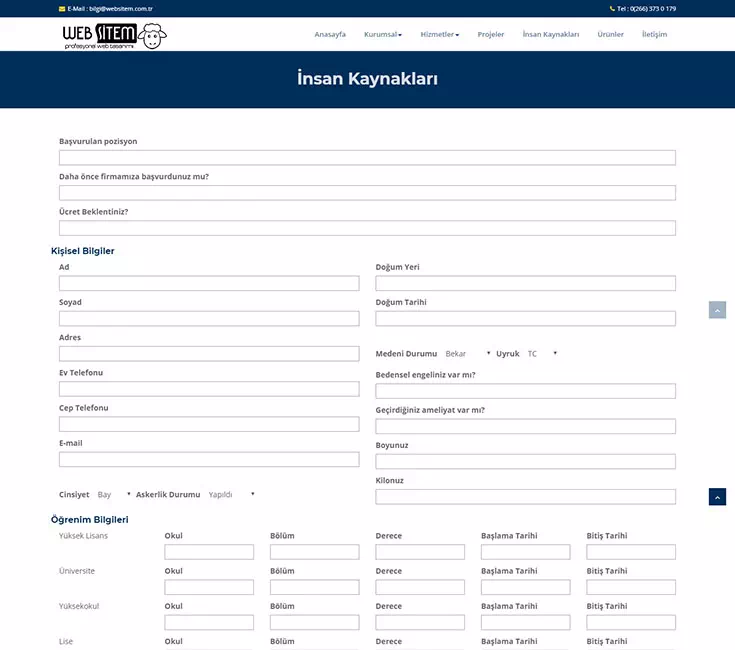Screen dimensions: 735x650
Task: Open the Askerlik Durumu dropdown showing Yapıldı
Action: [x=232, y=494]
